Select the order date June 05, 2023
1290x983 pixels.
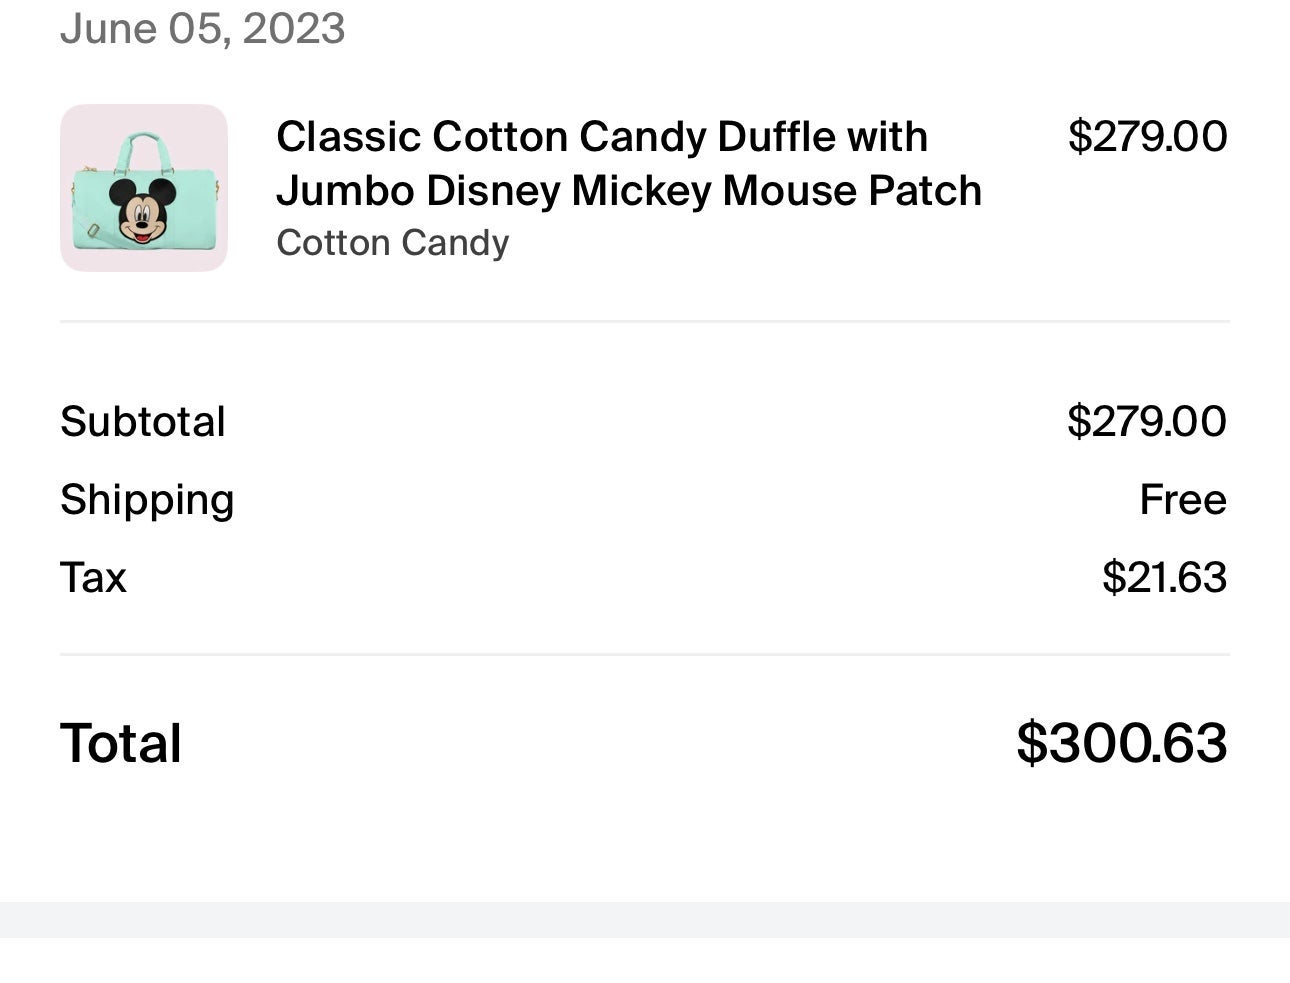tap(203, 27)
